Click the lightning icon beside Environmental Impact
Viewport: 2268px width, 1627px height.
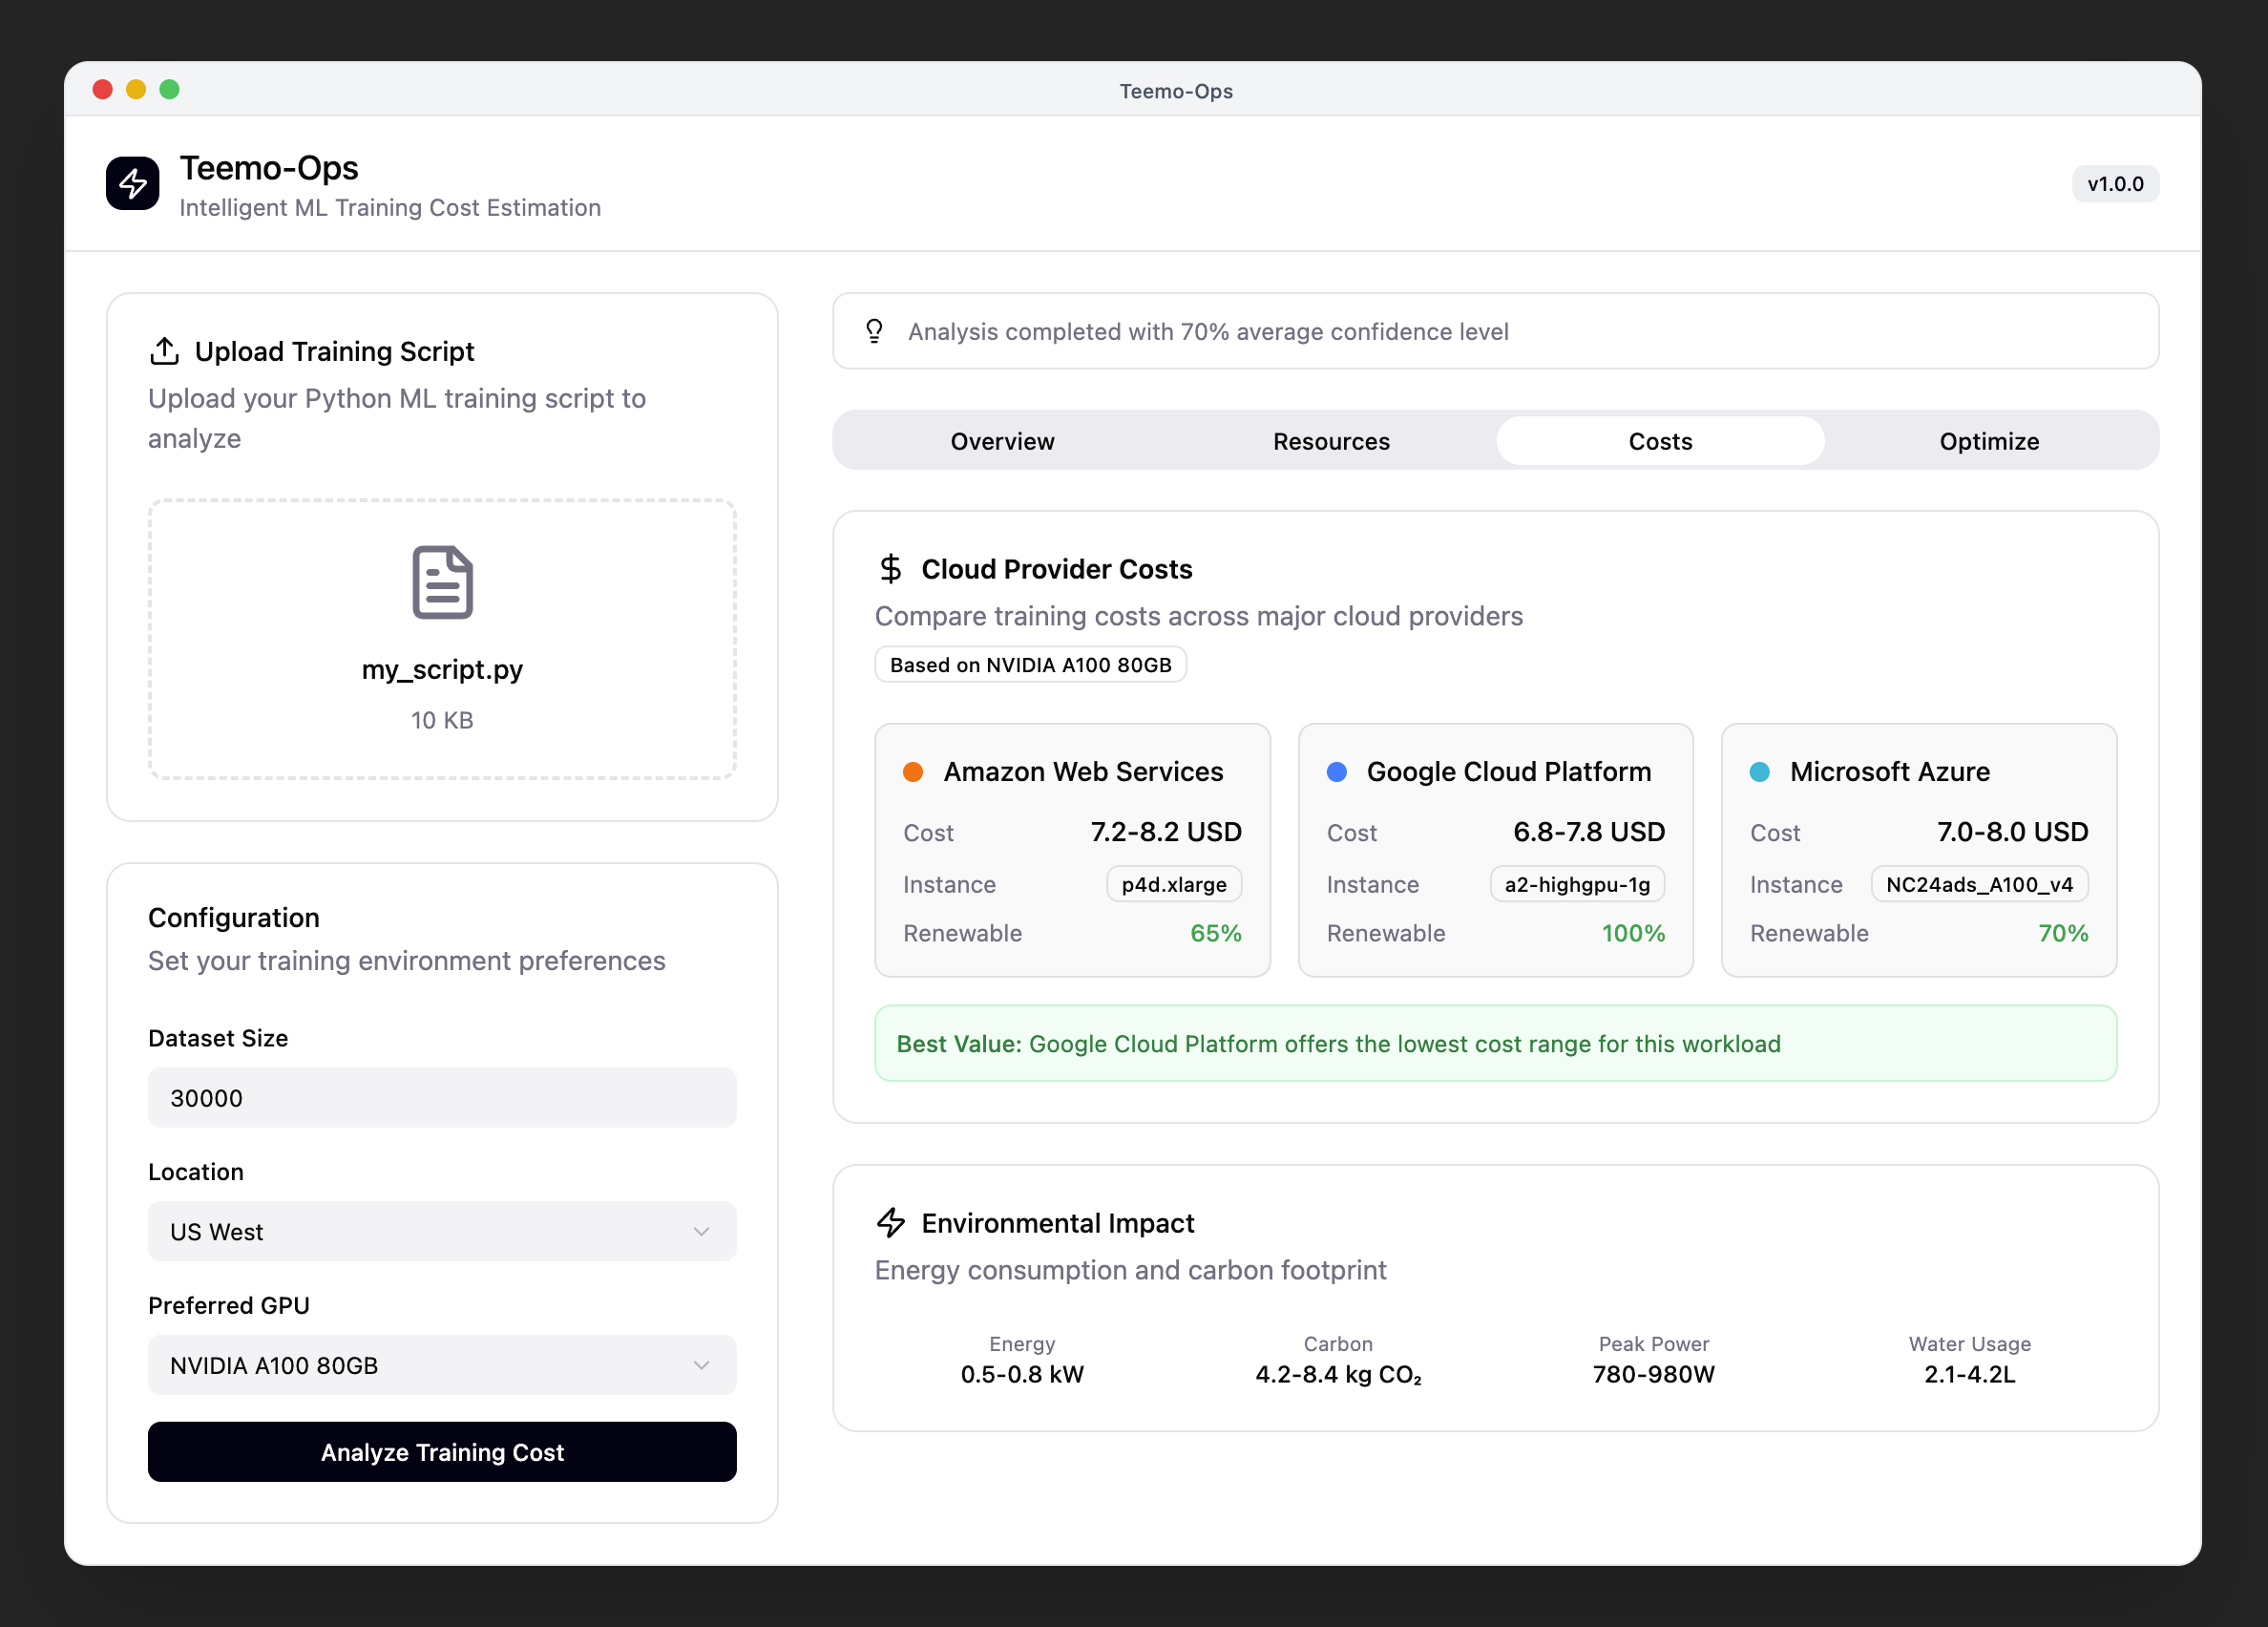pyautogui.click(x=890, y=1222)
